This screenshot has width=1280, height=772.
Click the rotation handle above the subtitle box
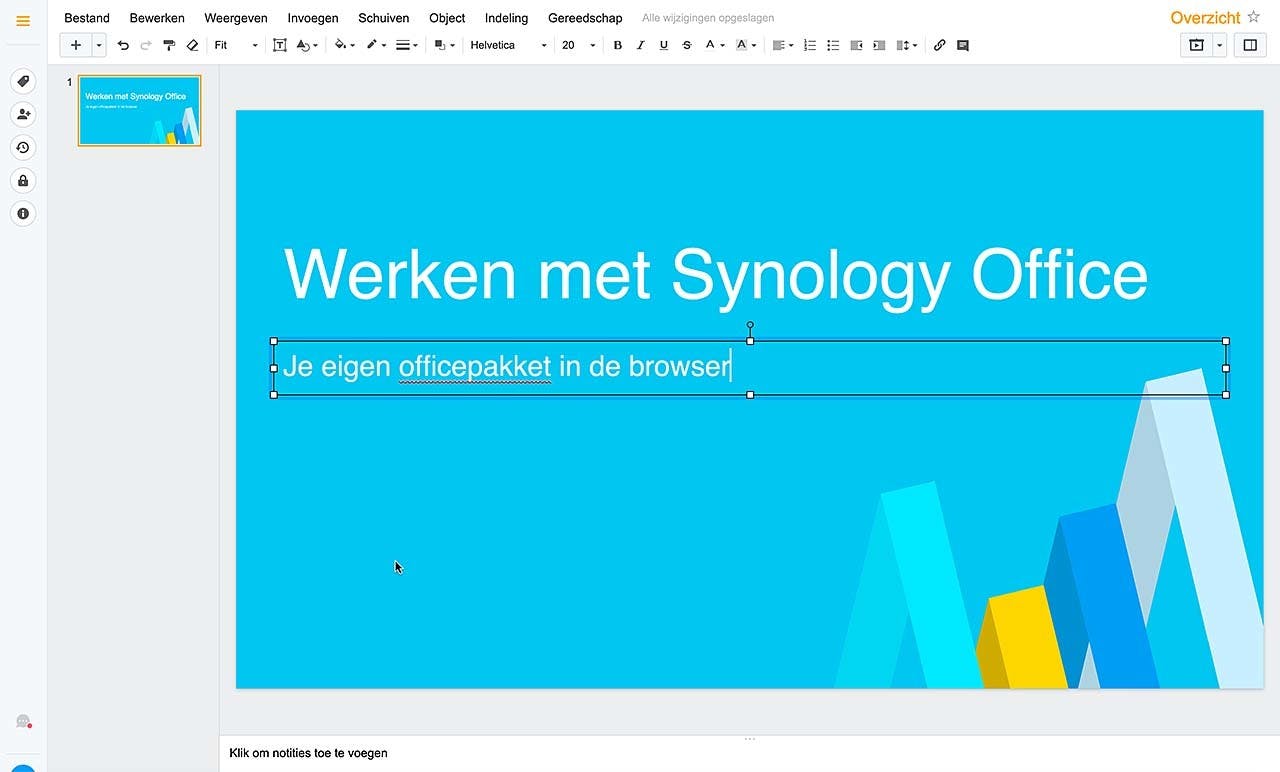pyautogui.click(x=750, y=325)
